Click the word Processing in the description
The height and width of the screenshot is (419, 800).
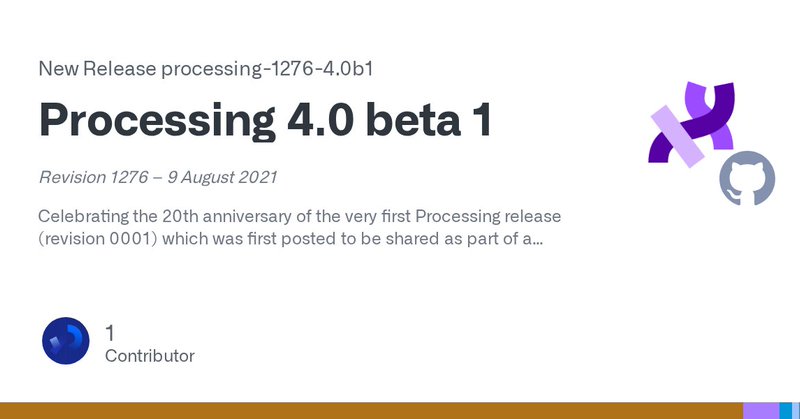point(457,216)
